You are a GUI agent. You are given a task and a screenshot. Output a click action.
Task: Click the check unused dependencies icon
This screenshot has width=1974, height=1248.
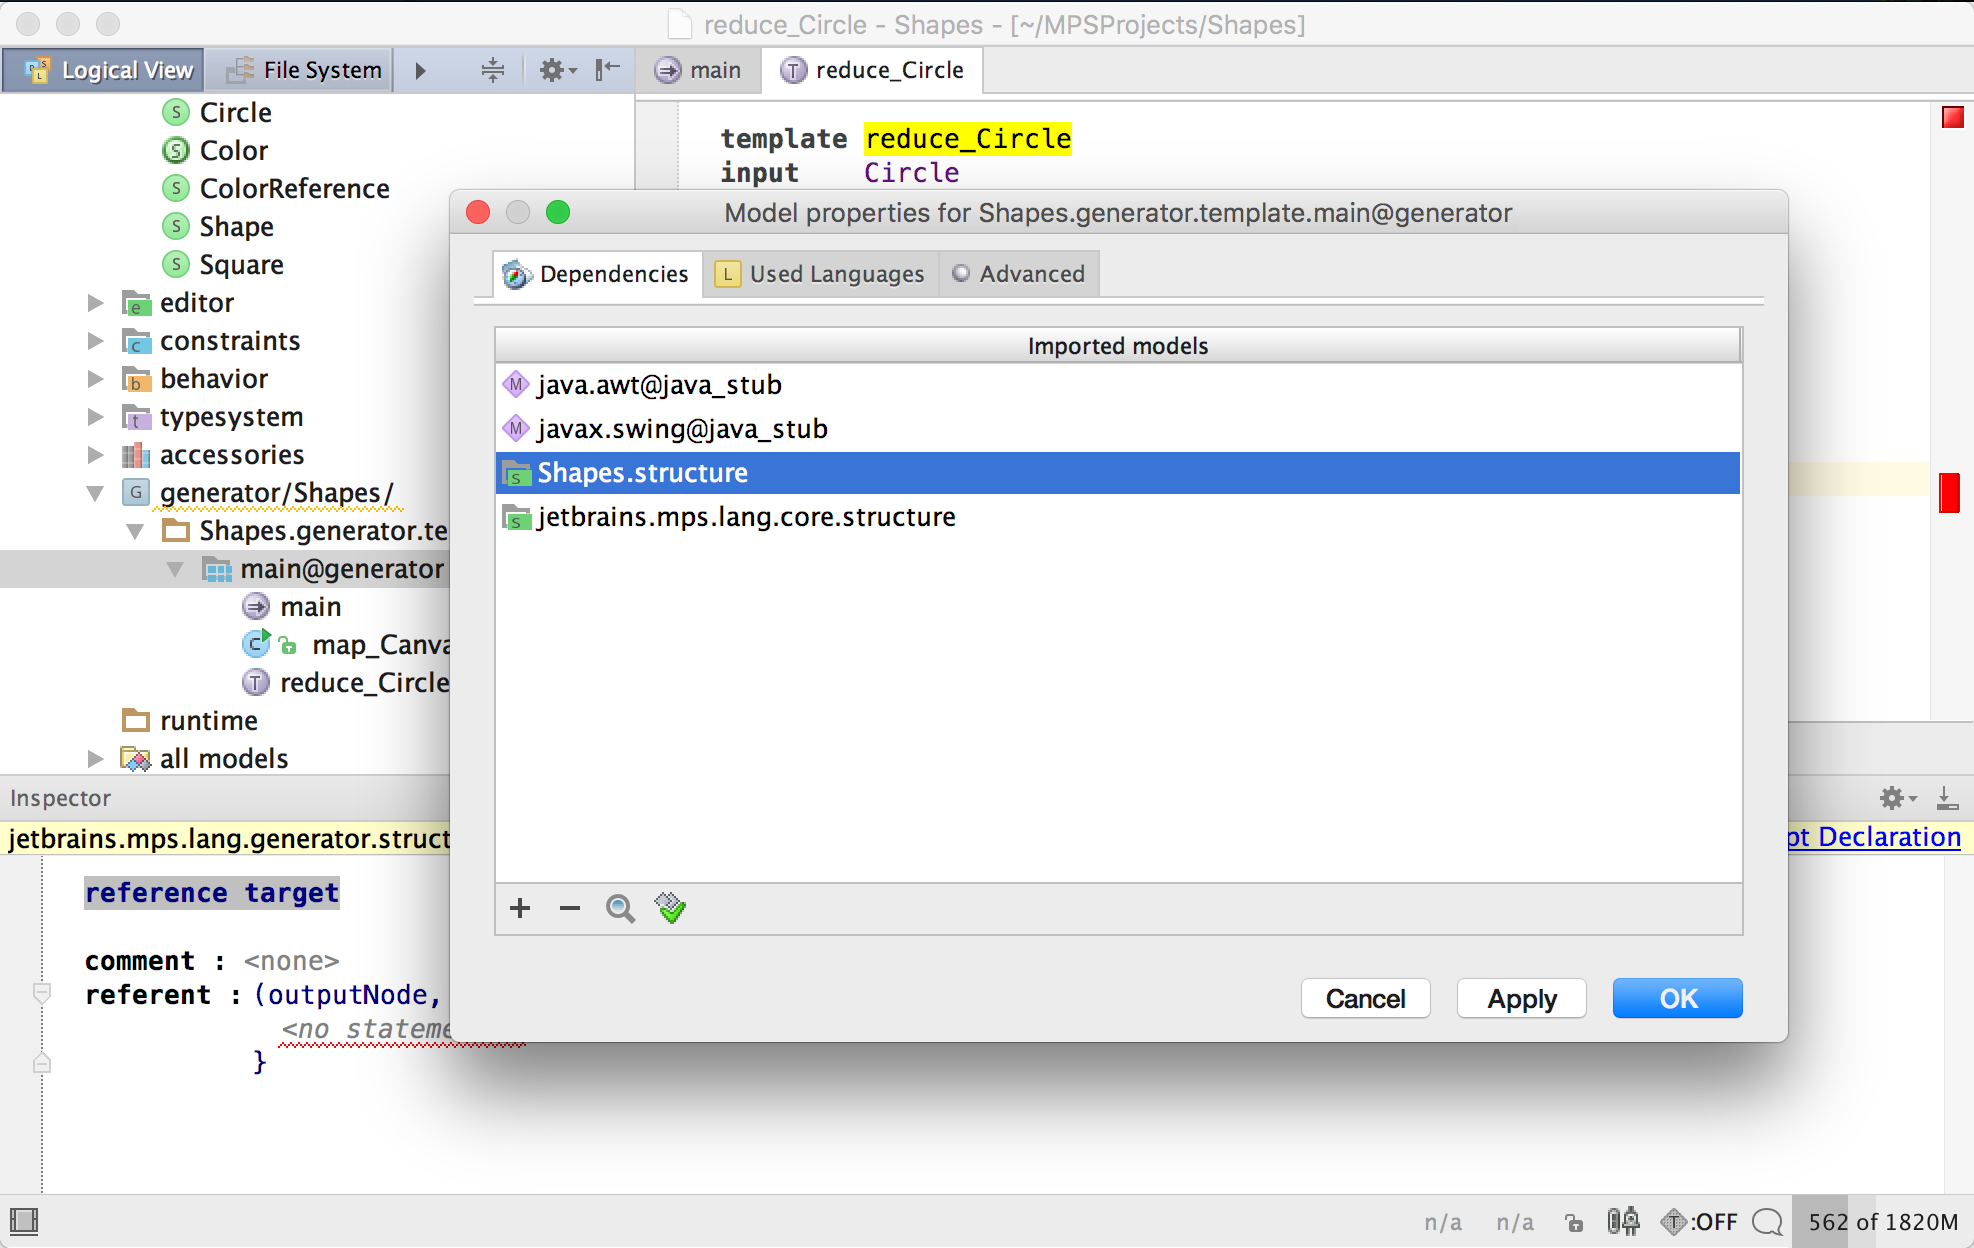670,908
